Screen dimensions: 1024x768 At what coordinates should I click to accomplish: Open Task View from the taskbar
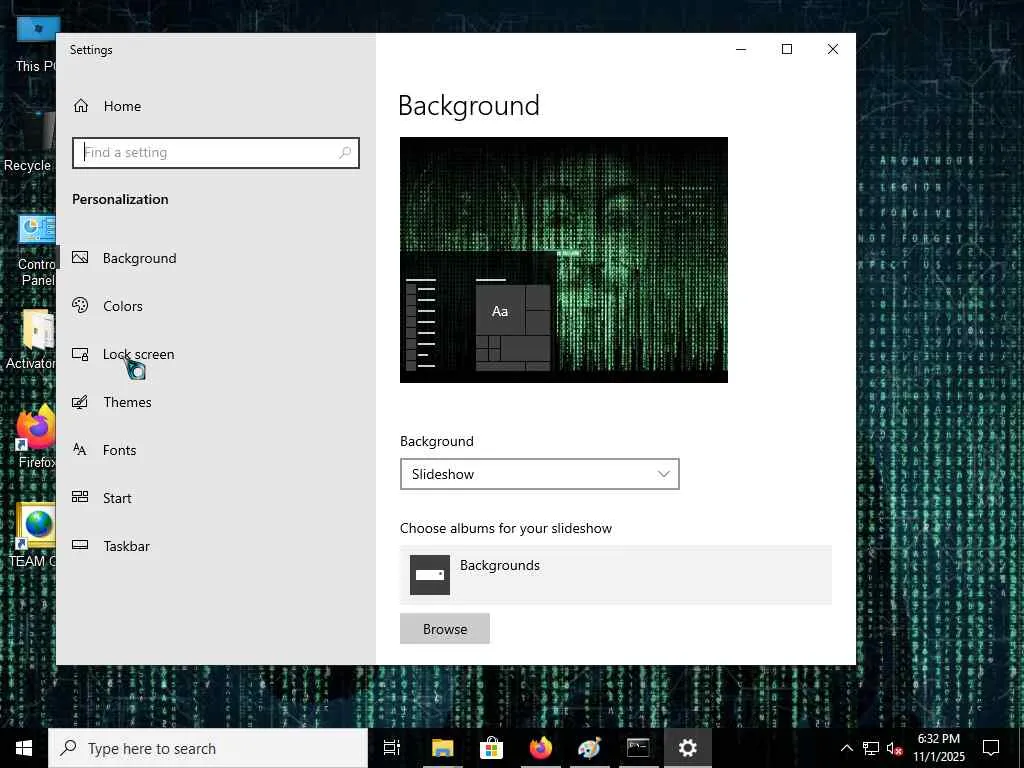(392, 748)
